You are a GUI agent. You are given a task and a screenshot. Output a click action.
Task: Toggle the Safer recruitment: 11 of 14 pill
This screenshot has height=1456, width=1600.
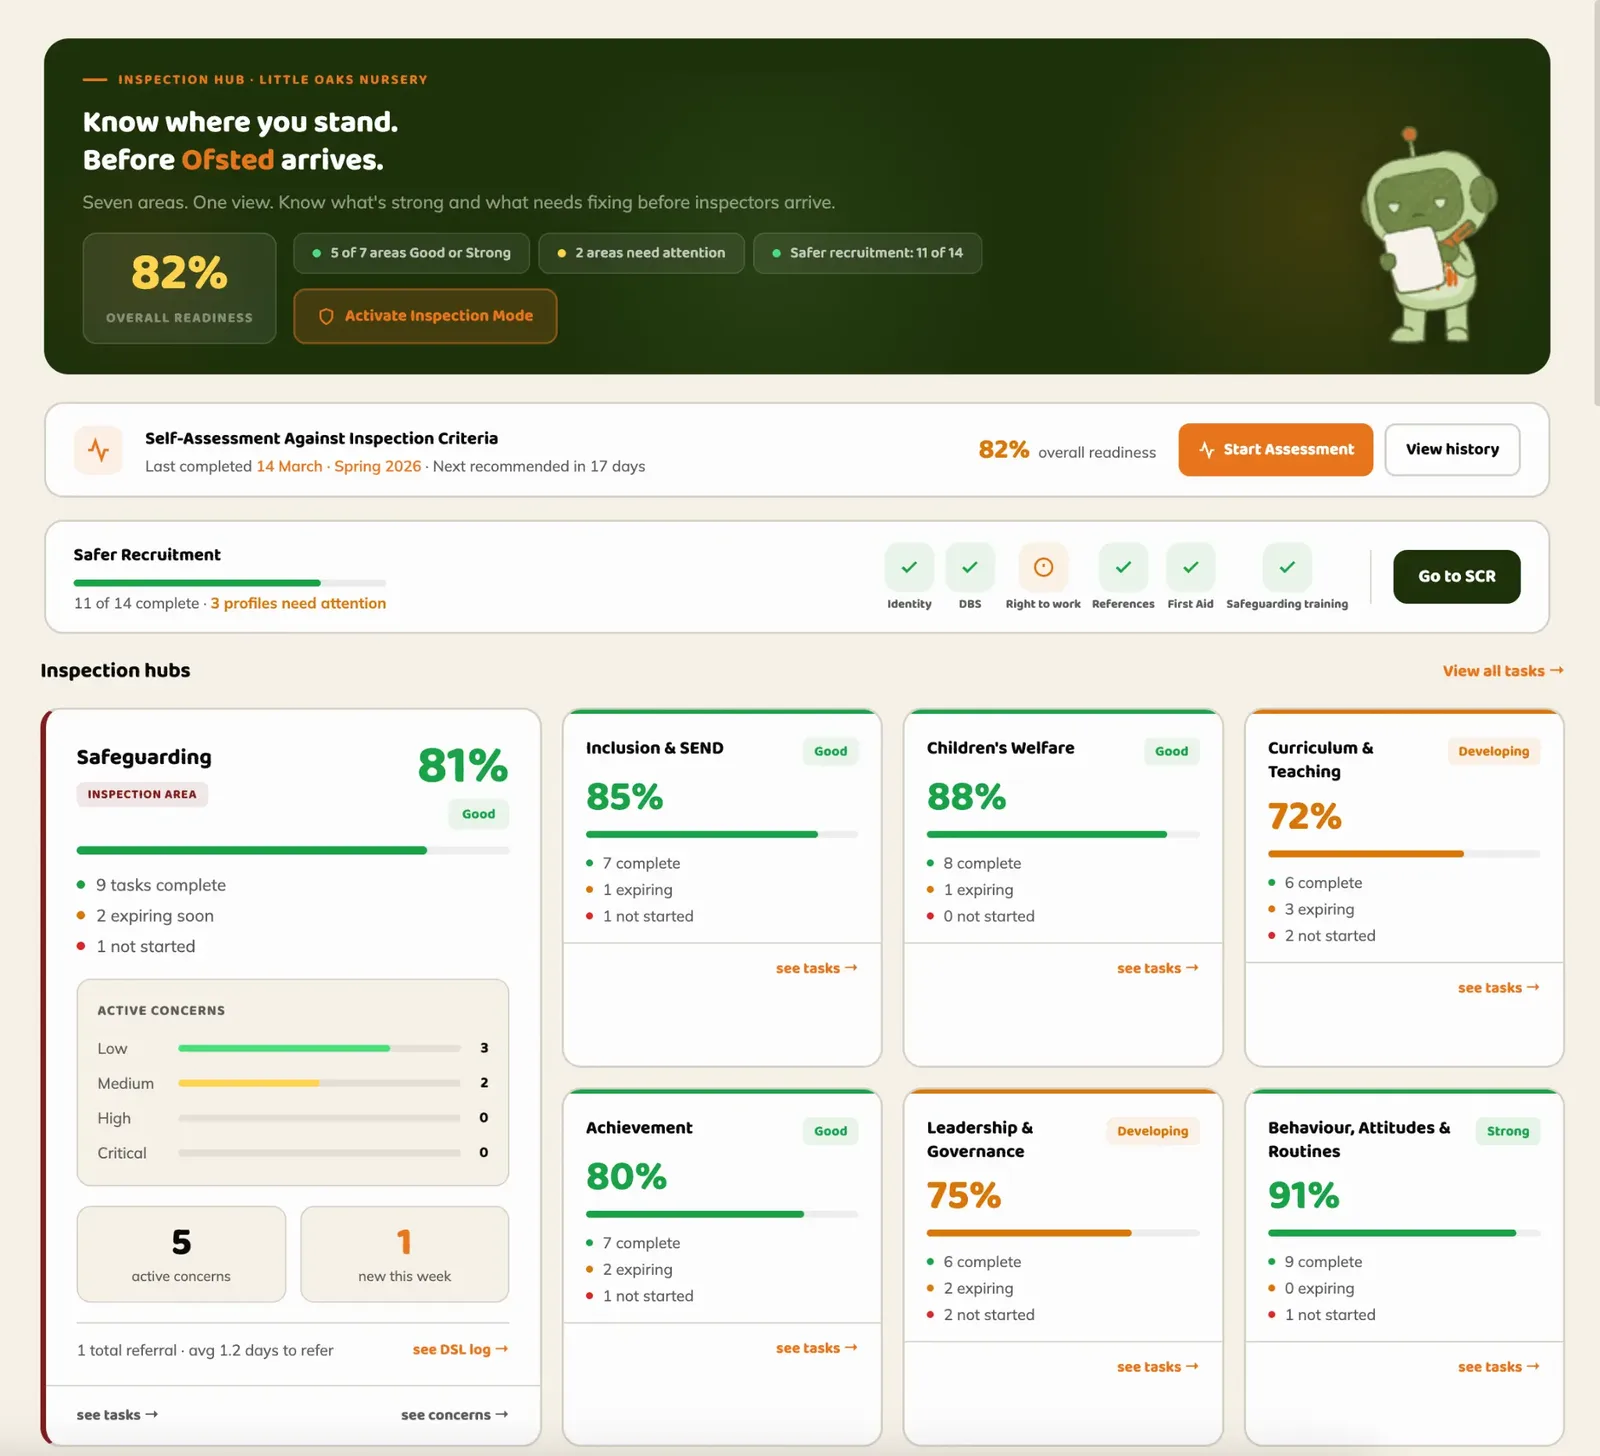click(866, 253)
